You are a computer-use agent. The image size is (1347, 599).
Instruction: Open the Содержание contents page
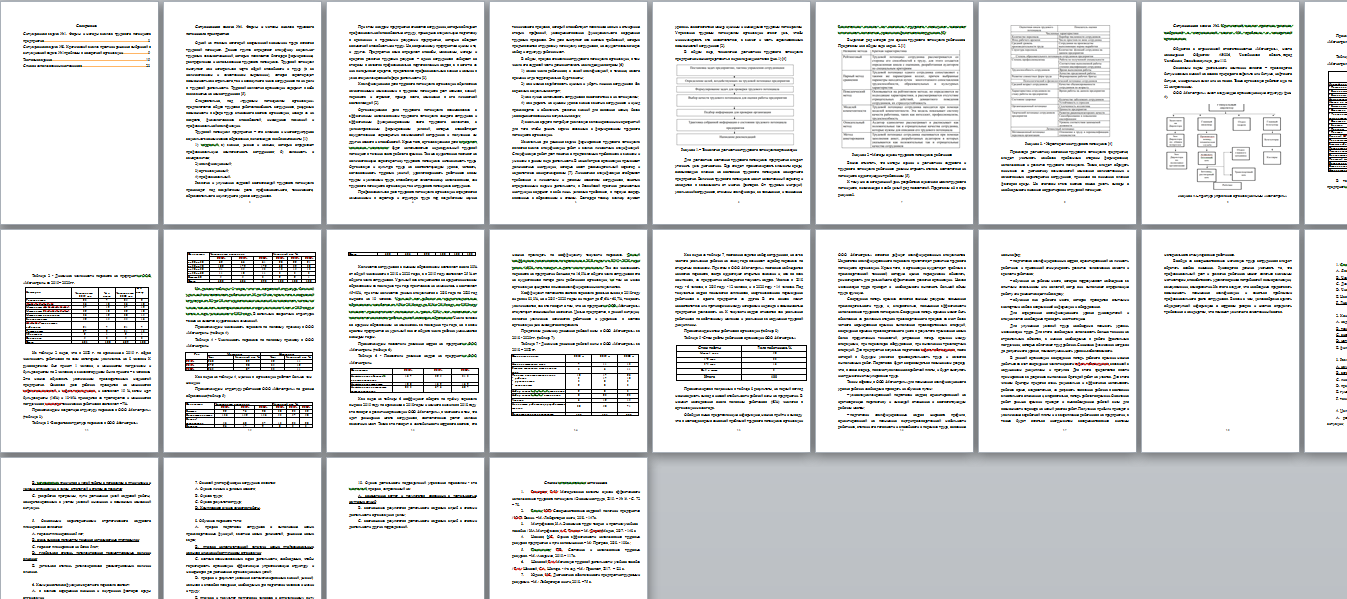[x=83, y=113]
